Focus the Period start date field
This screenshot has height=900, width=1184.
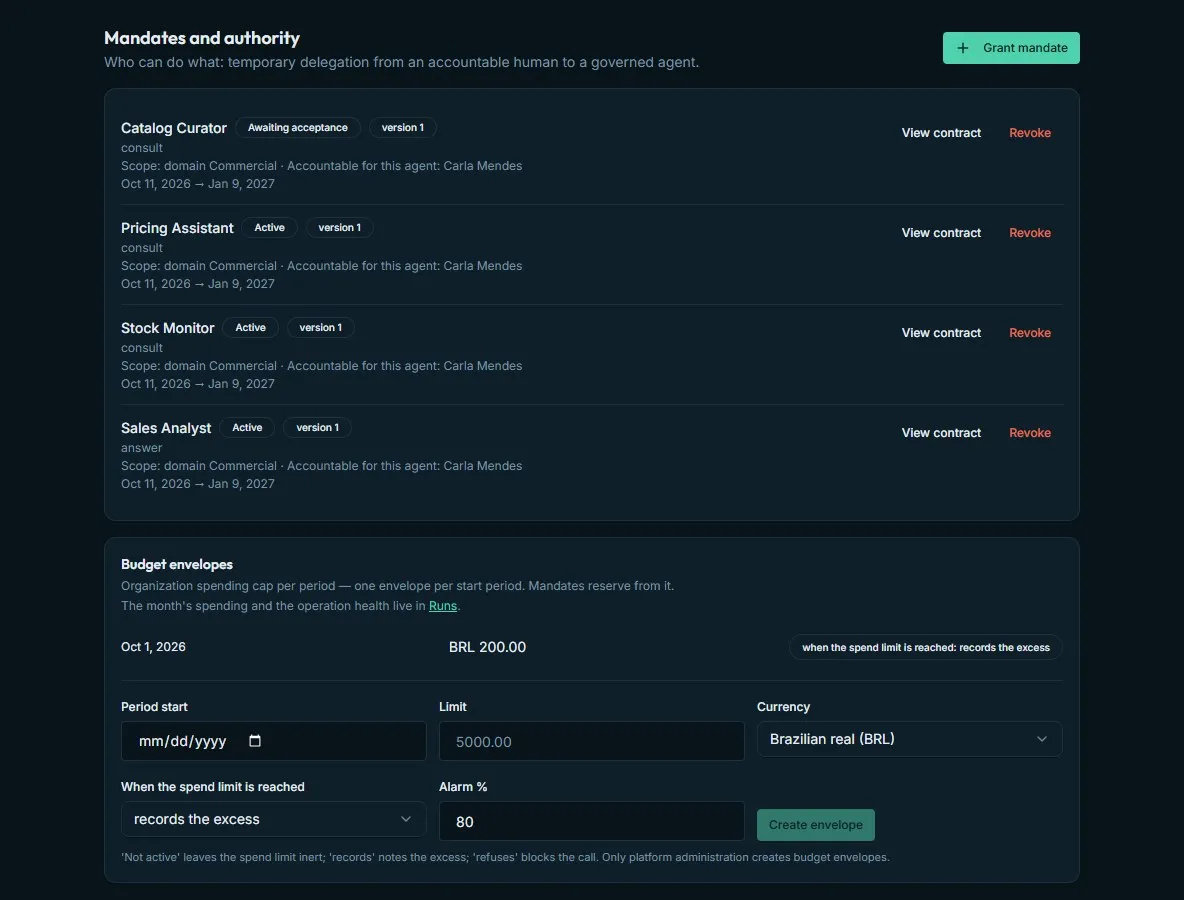point(273,741)
